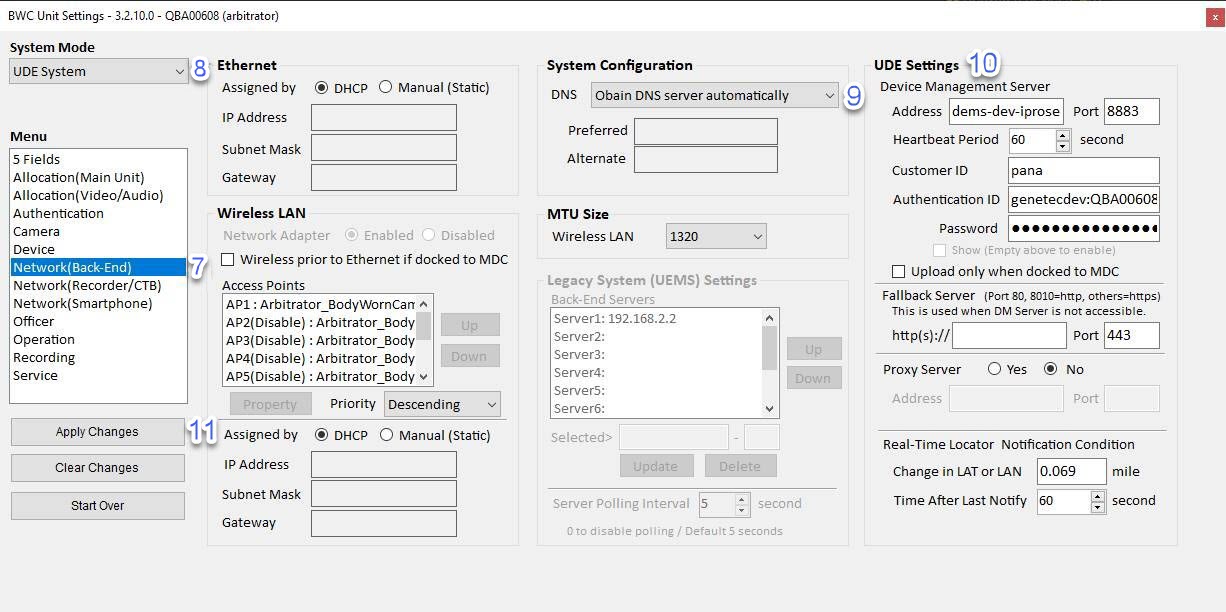The image size is (1226, 612).
Task: Select 5 Fields in Menu list
Action: point(98,159)
